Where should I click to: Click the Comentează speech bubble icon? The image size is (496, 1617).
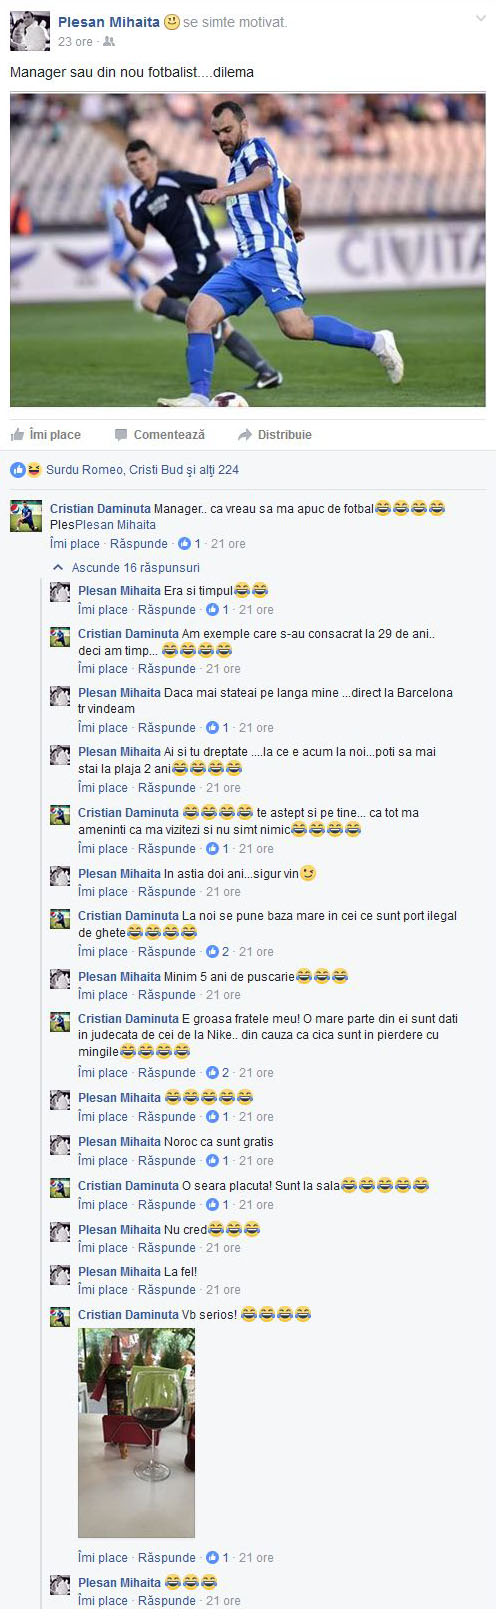click(121, 435)
